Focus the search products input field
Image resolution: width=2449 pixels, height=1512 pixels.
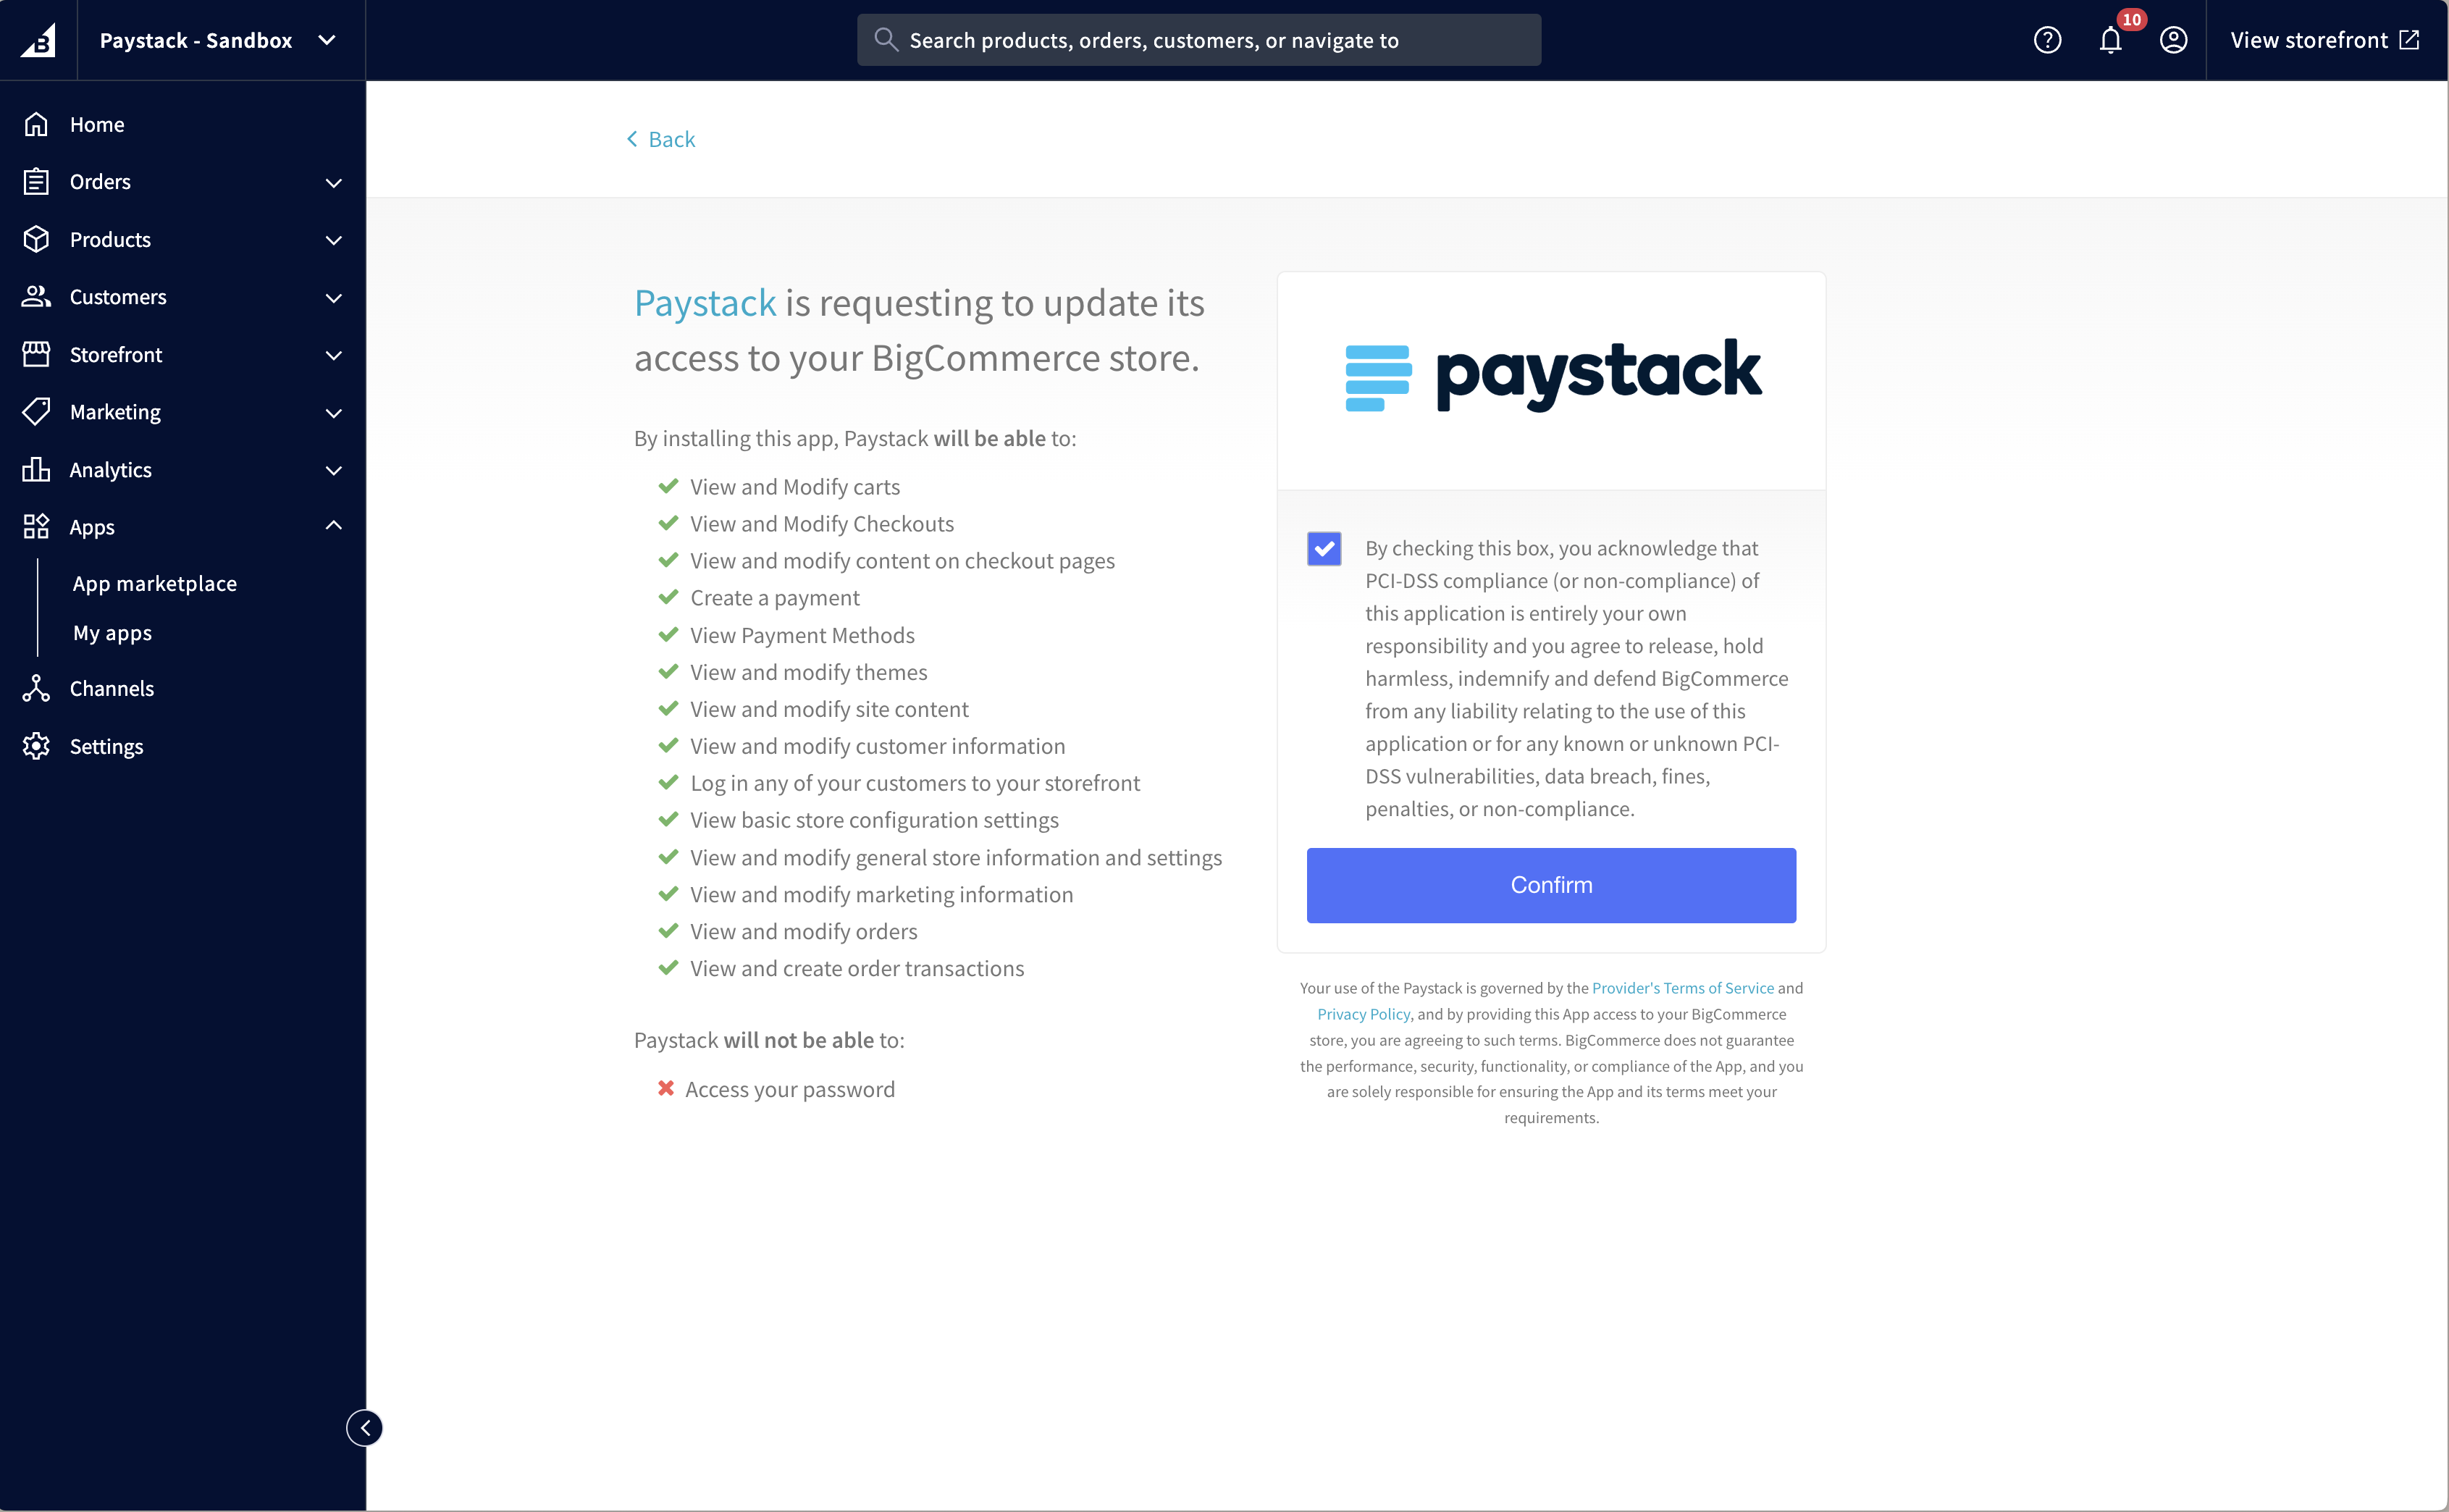[x=1199, y=40]
